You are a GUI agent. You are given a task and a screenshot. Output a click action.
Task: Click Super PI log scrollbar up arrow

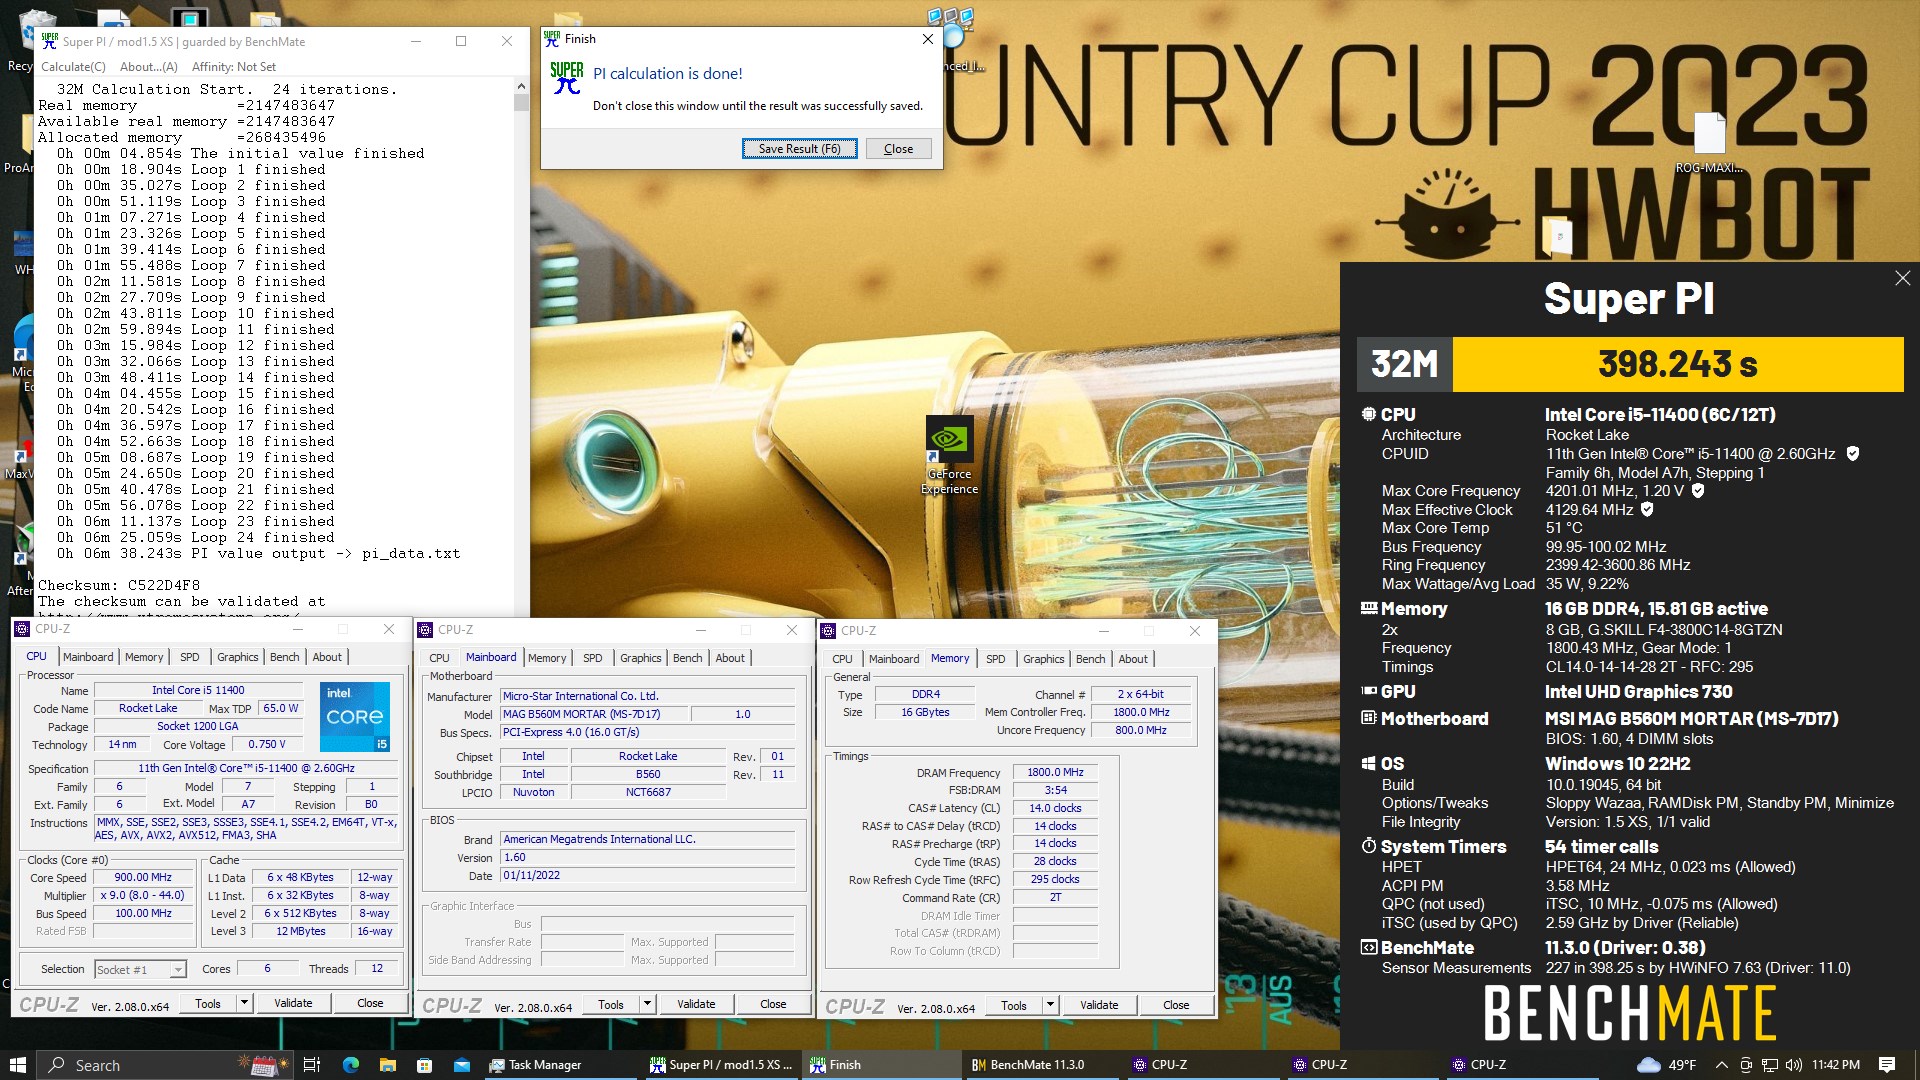click(x=521, y=87)
